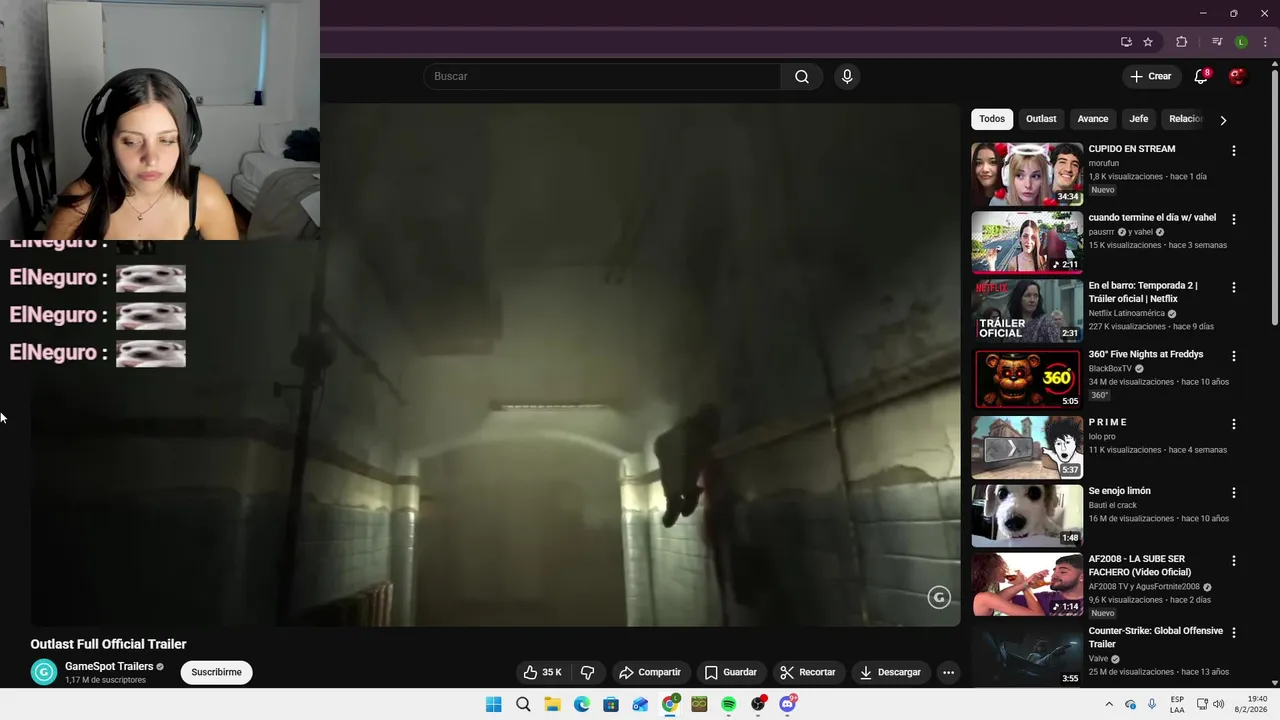Click the Recortar clip button

(x=808, y=672)
